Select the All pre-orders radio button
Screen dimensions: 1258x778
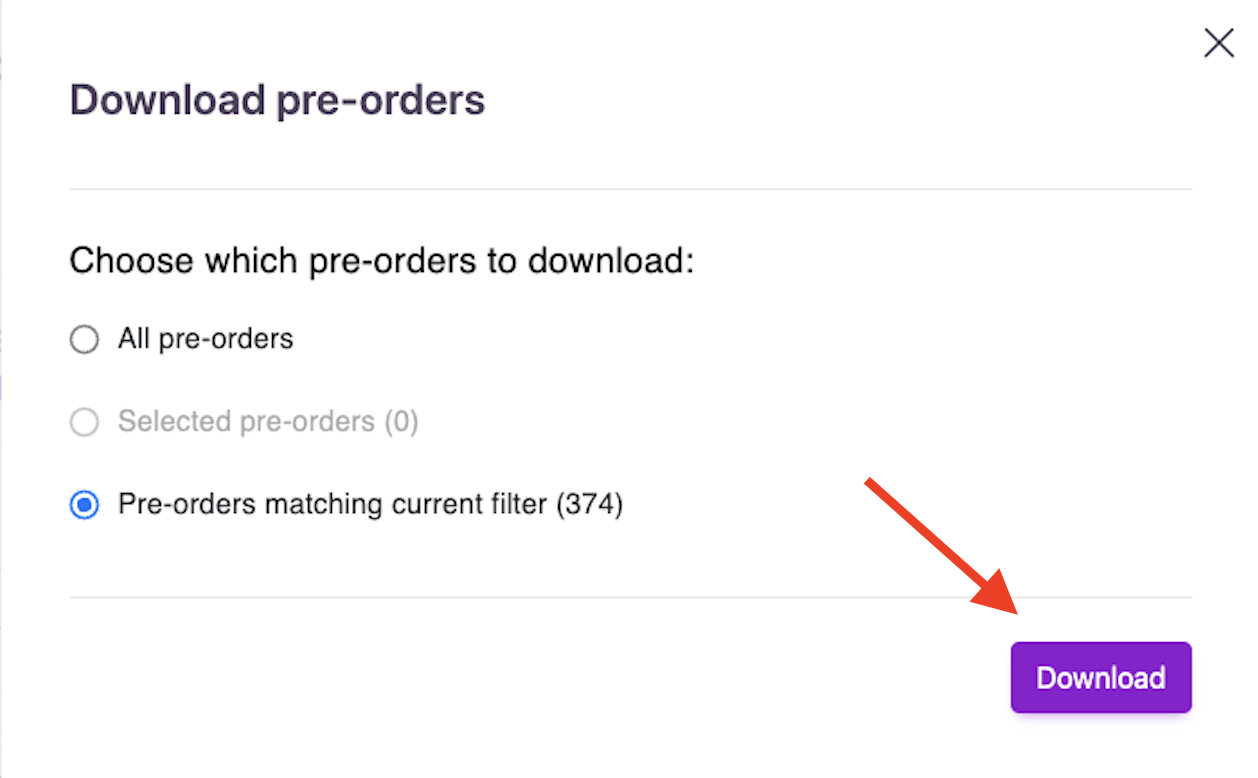84,340
